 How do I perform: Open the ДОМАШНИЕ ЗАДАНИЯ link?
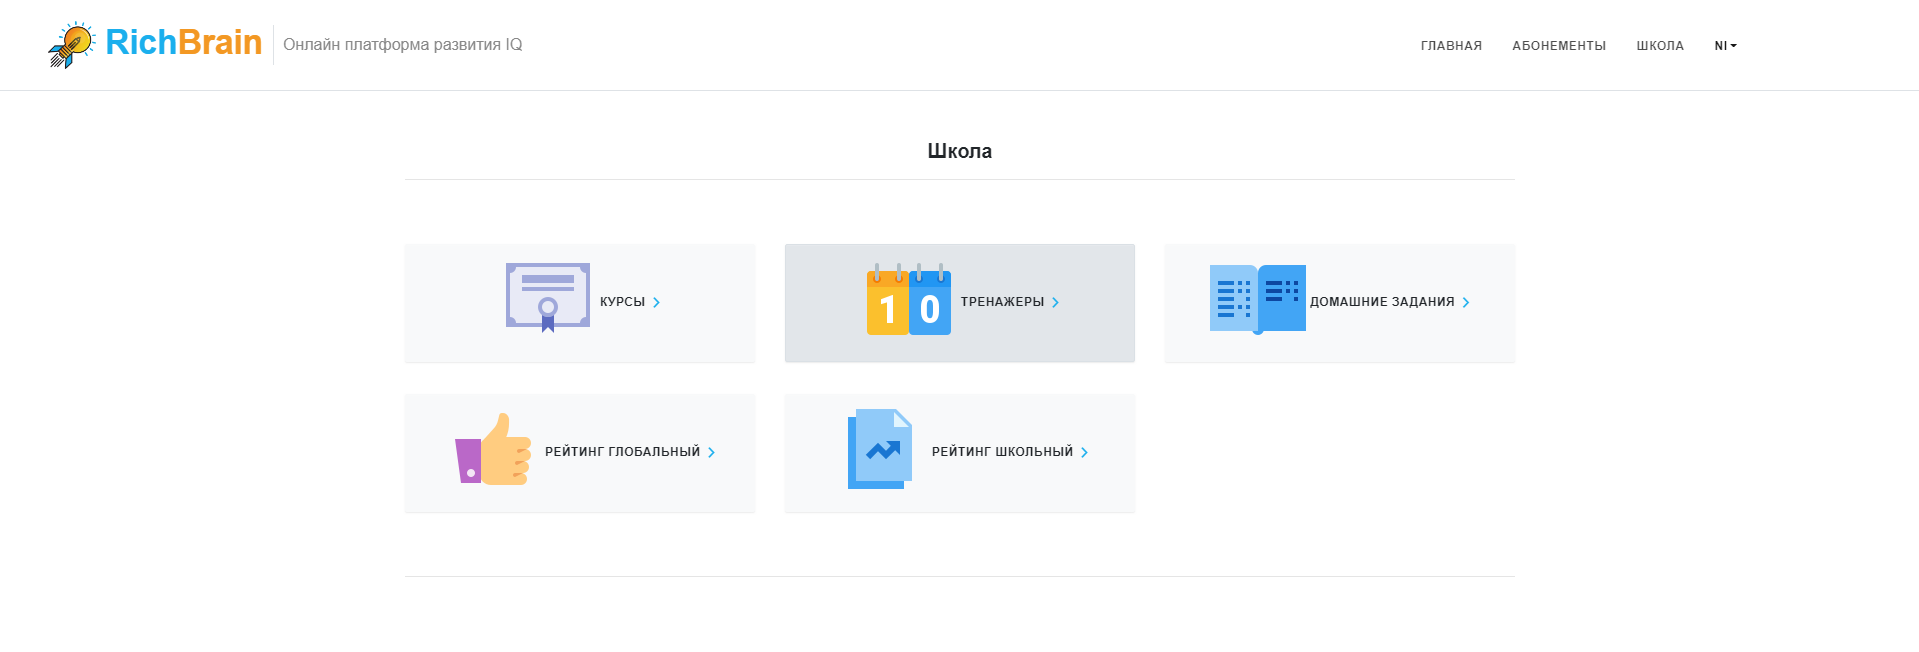[1382, 302]
